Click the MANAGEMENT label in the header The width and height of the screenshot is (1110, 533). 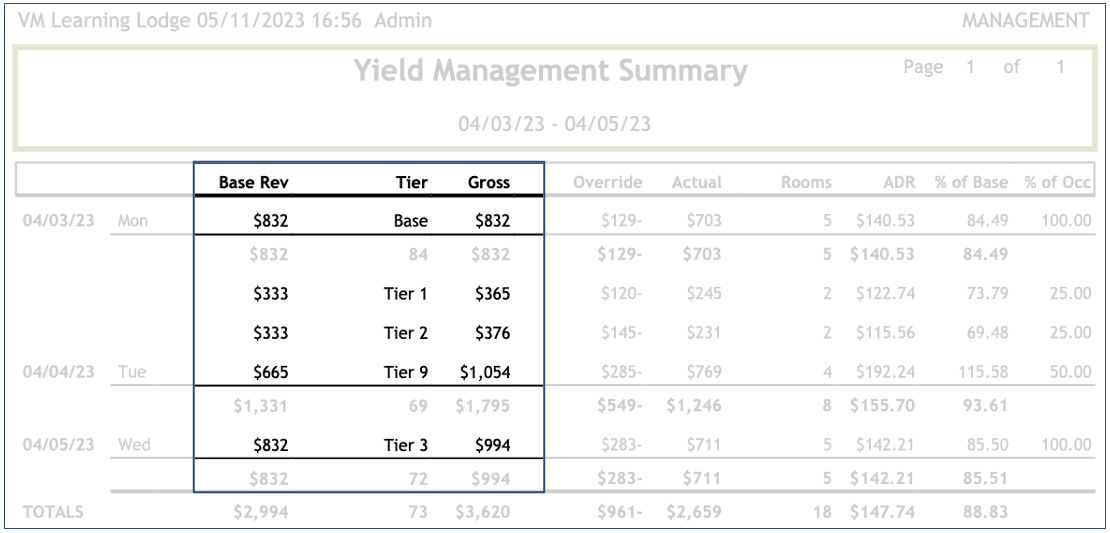1026,20
